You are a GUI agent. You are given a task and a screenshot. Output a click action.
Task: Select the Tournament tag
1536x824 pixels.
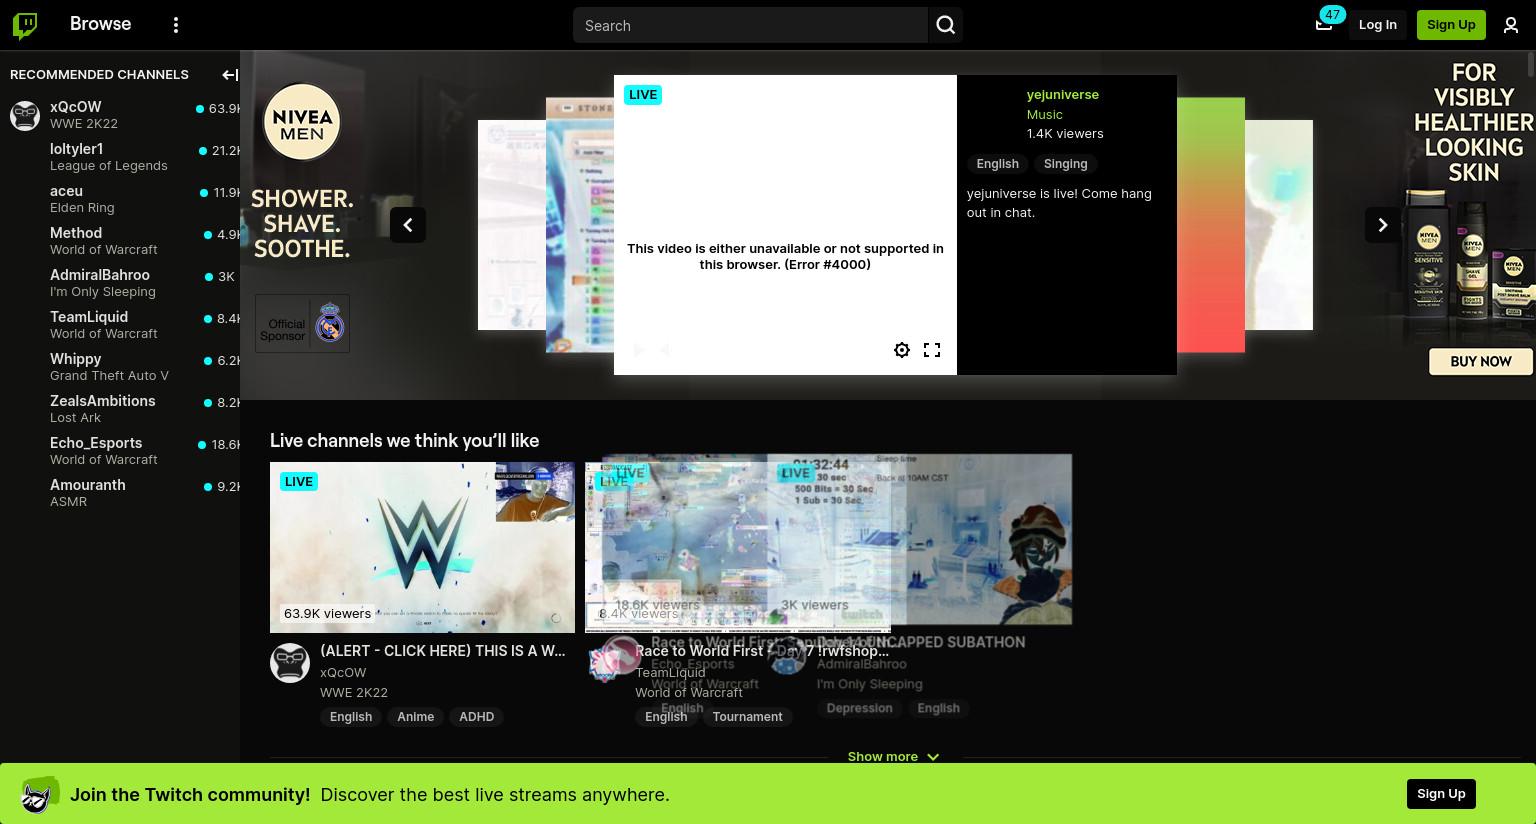tap(747, 716)
